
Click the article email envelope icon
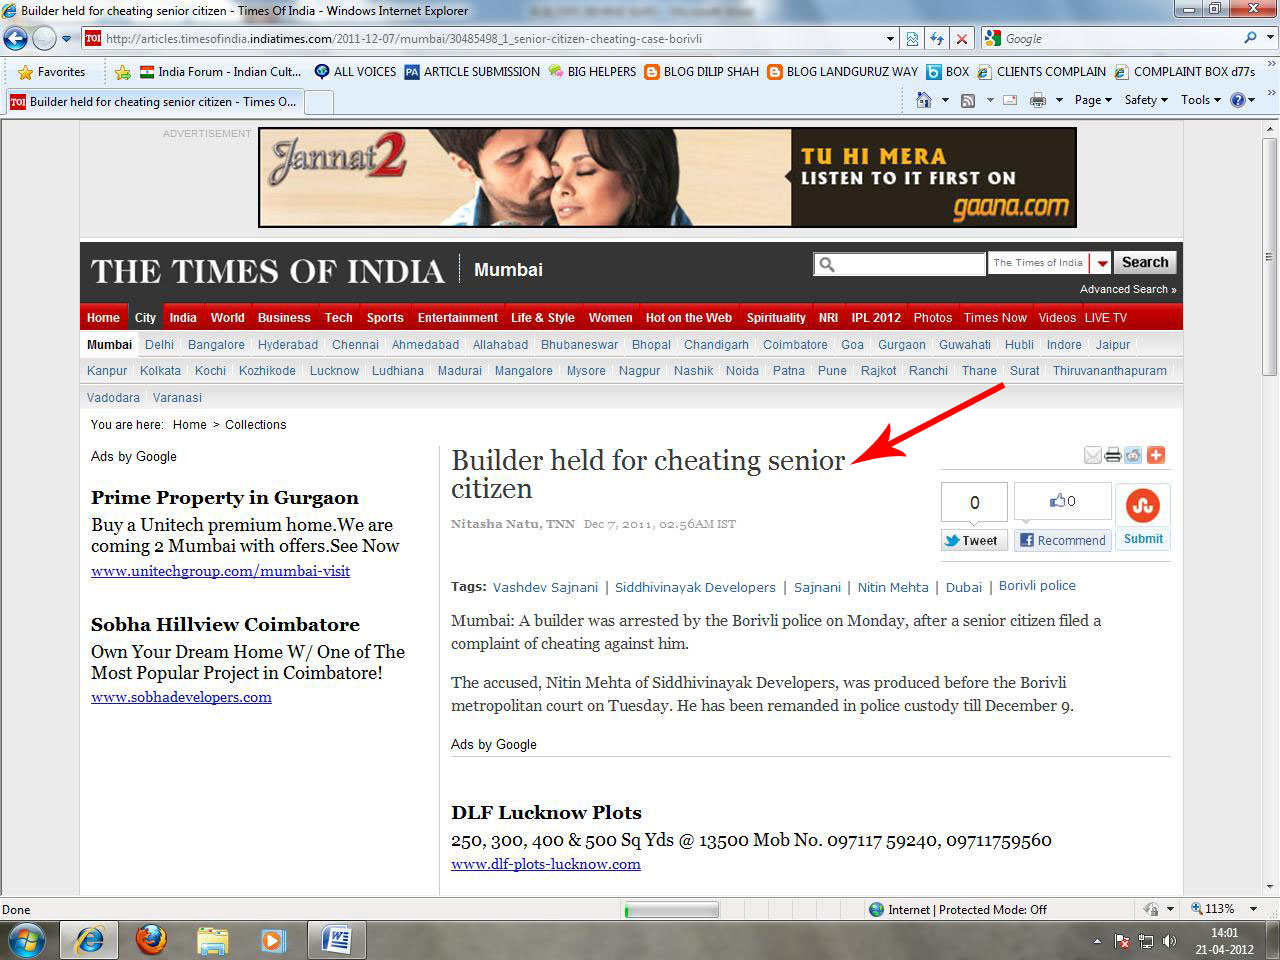click(1093, 456)
